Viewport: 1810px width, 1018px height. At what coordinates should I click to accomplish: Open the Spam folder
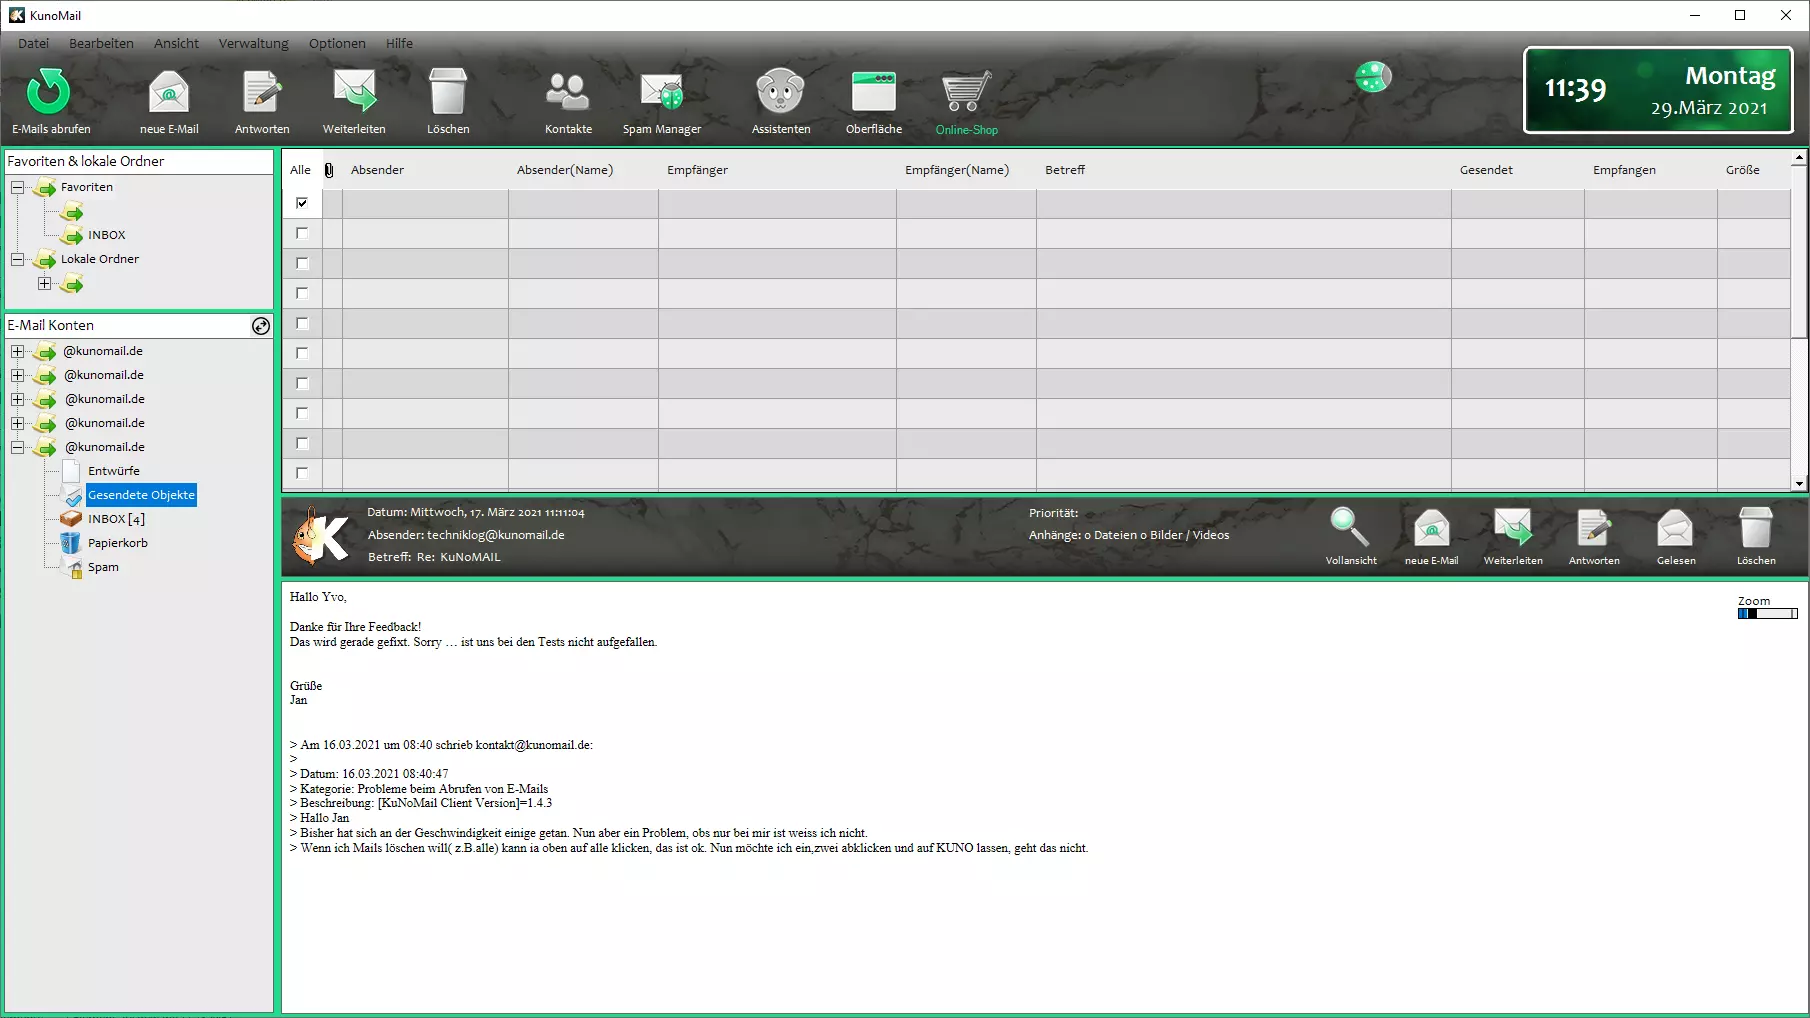tap(103, 567)
